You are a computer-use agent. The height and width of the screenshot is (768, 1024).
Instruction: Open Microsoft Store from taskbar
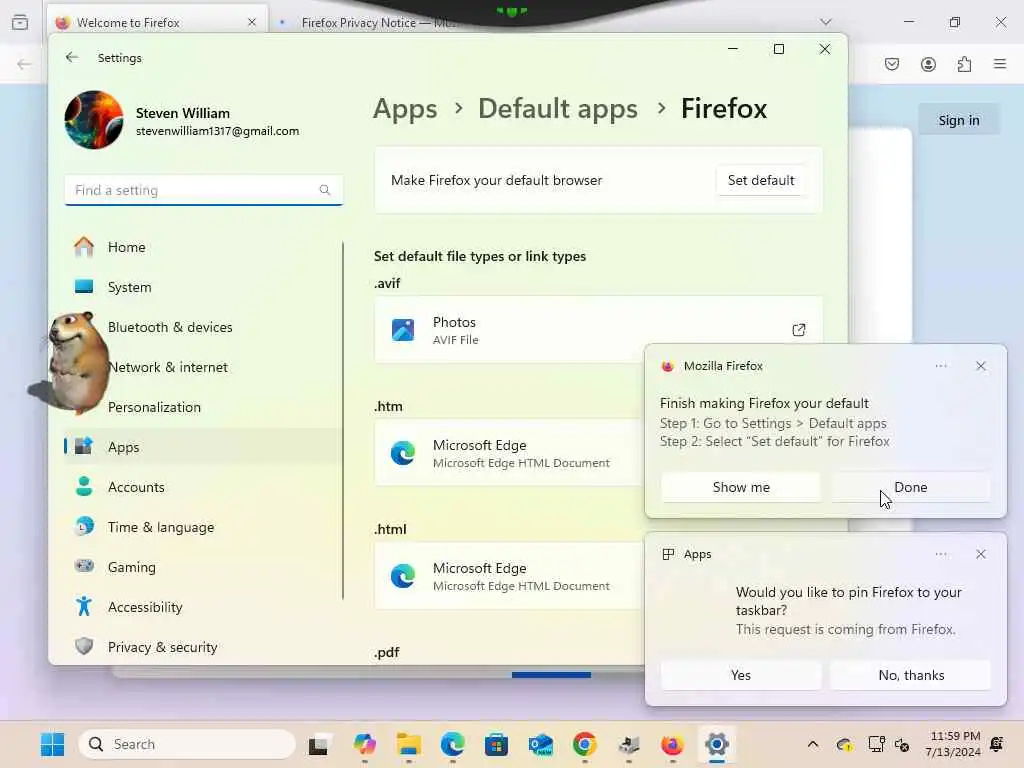coord(496,744)
